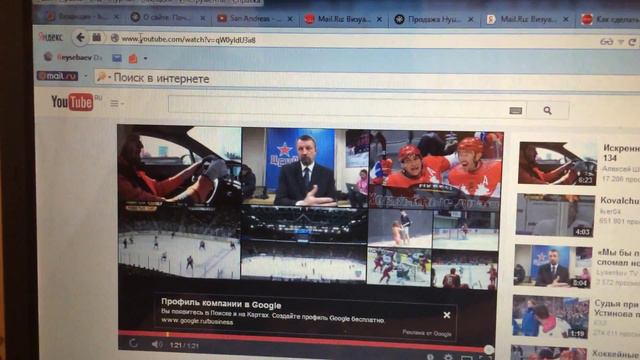This screenshot has height=360, width=640.
Task: Toggle theater mode in the player
Action: pyautogui.click(x=467, y=358)
